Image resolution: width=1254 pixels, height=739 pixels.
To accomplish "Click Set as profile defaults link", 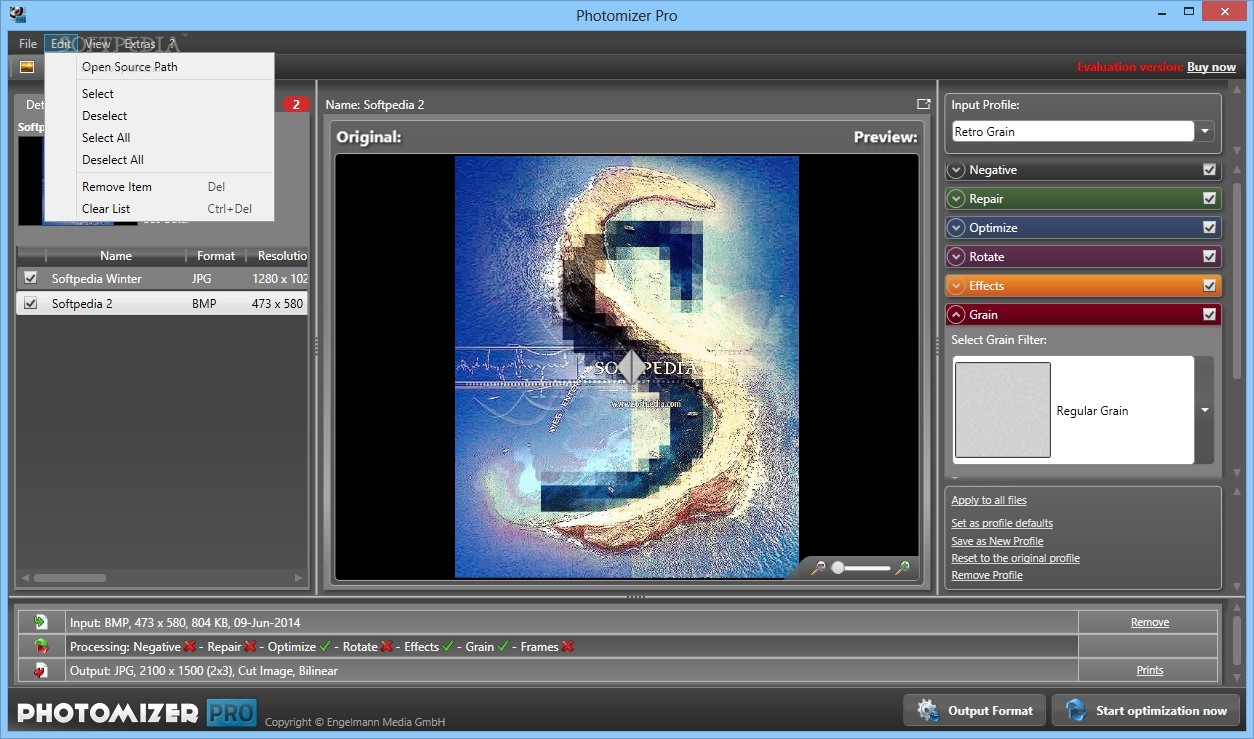I will (1002, 523).
